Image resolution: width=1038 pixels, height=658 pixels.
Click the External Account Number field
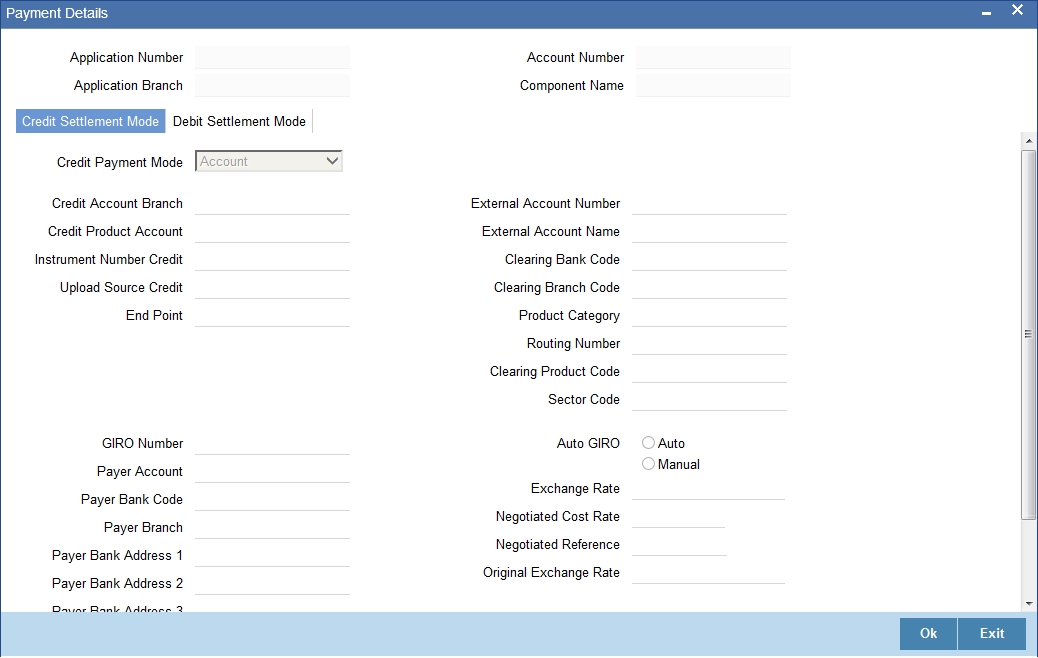point(709,203)
